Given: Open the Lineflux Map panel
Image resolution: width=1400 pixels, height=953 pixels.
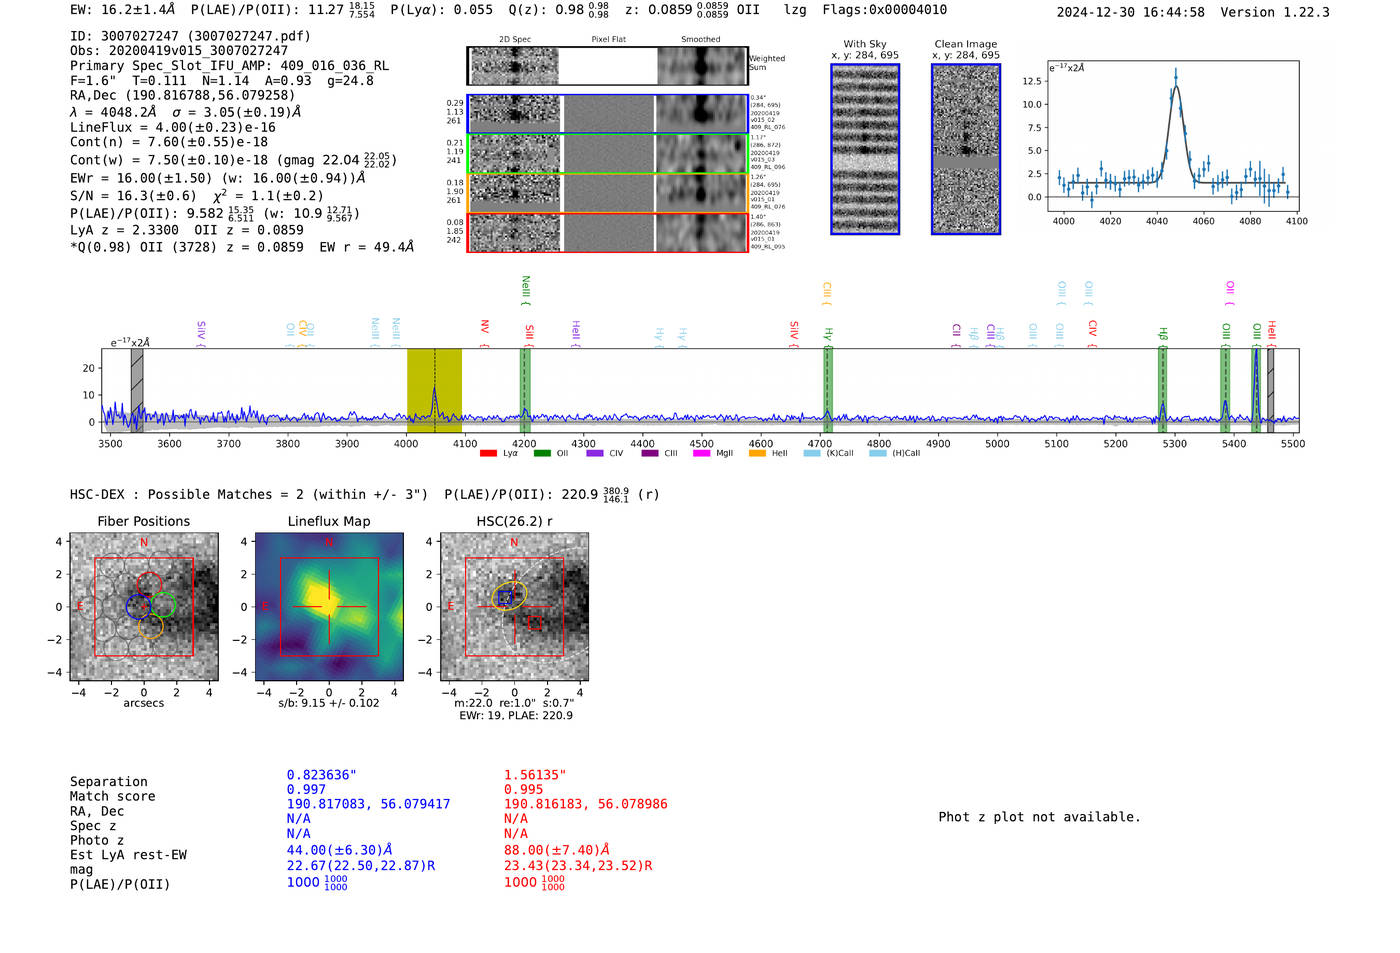Looking at the screenshot, I should coord(329,607).
